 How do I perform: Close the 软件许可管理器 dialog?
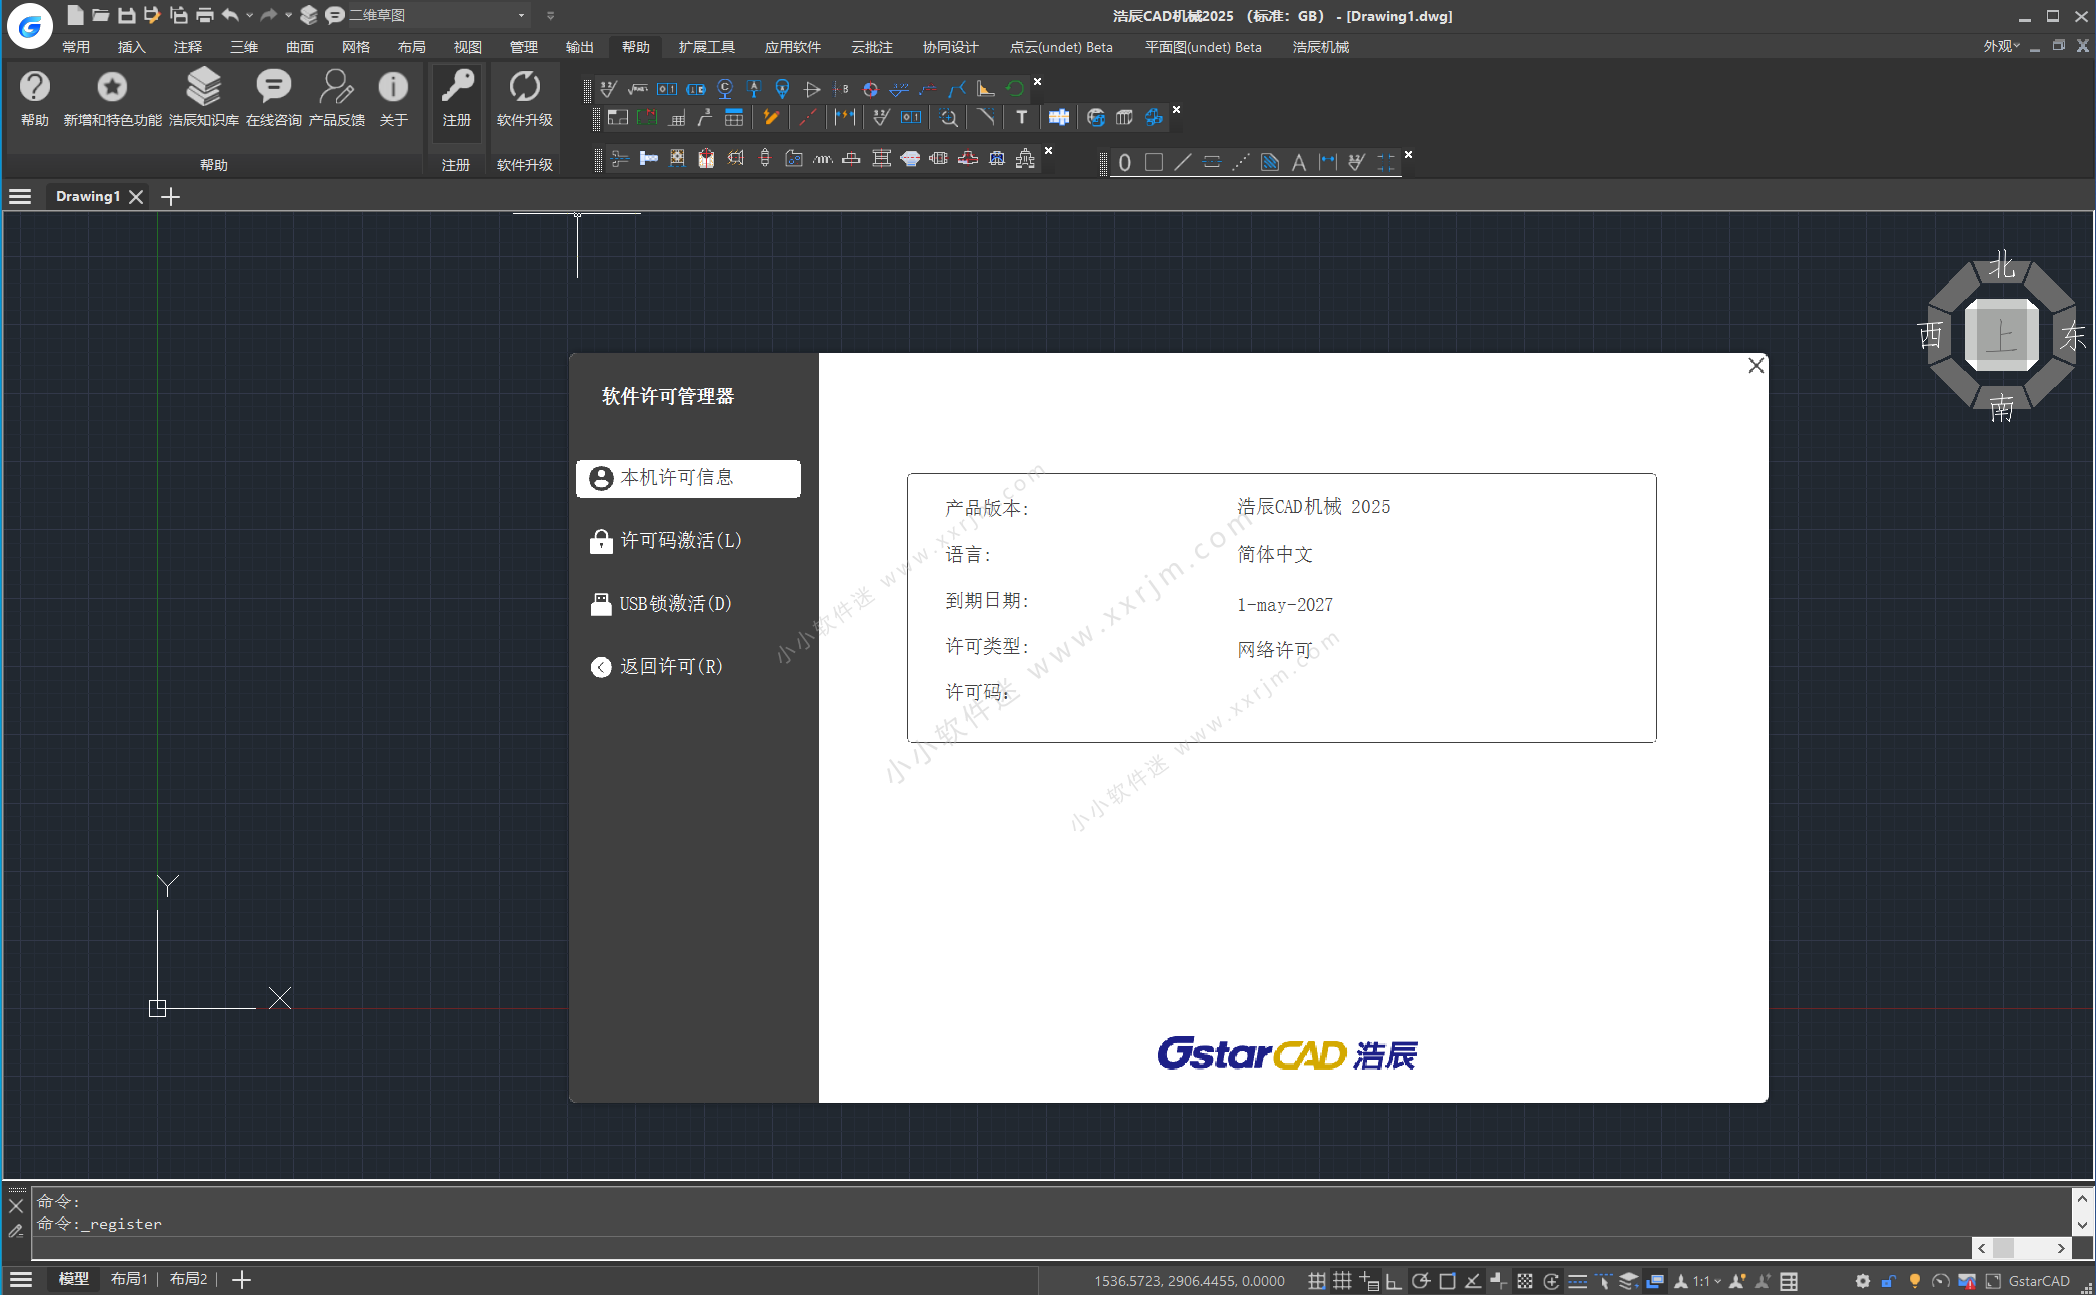[x=1755, y=366]
